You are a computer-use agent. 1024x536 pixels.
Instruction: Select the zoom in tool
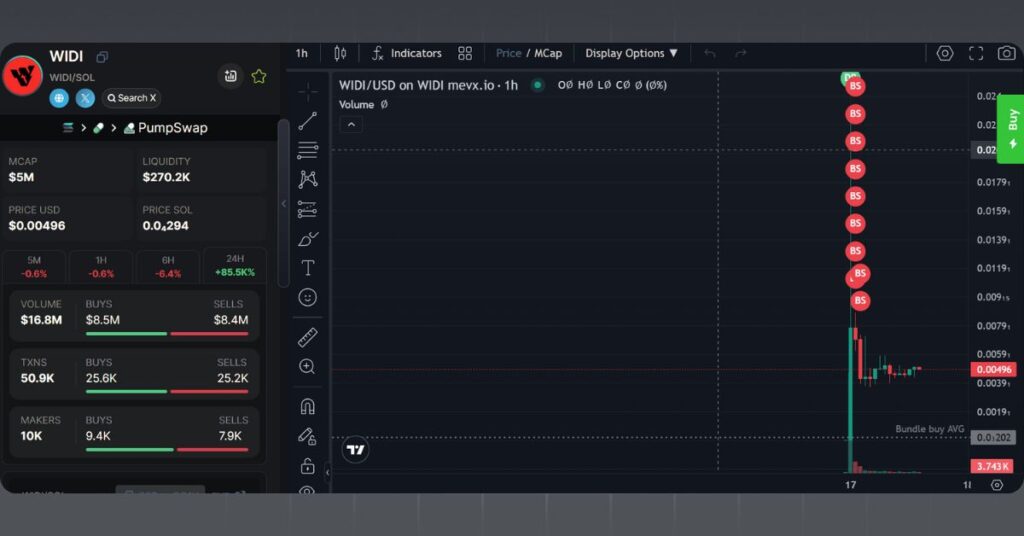(308, 367)
